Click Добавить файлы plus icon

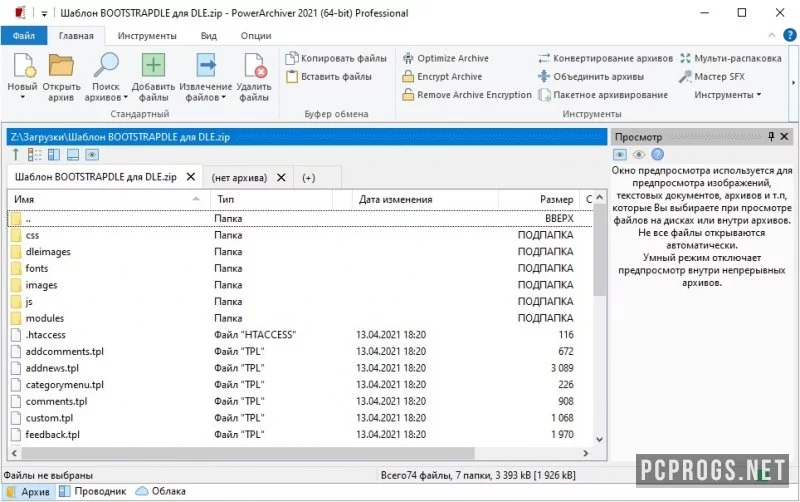153,66
